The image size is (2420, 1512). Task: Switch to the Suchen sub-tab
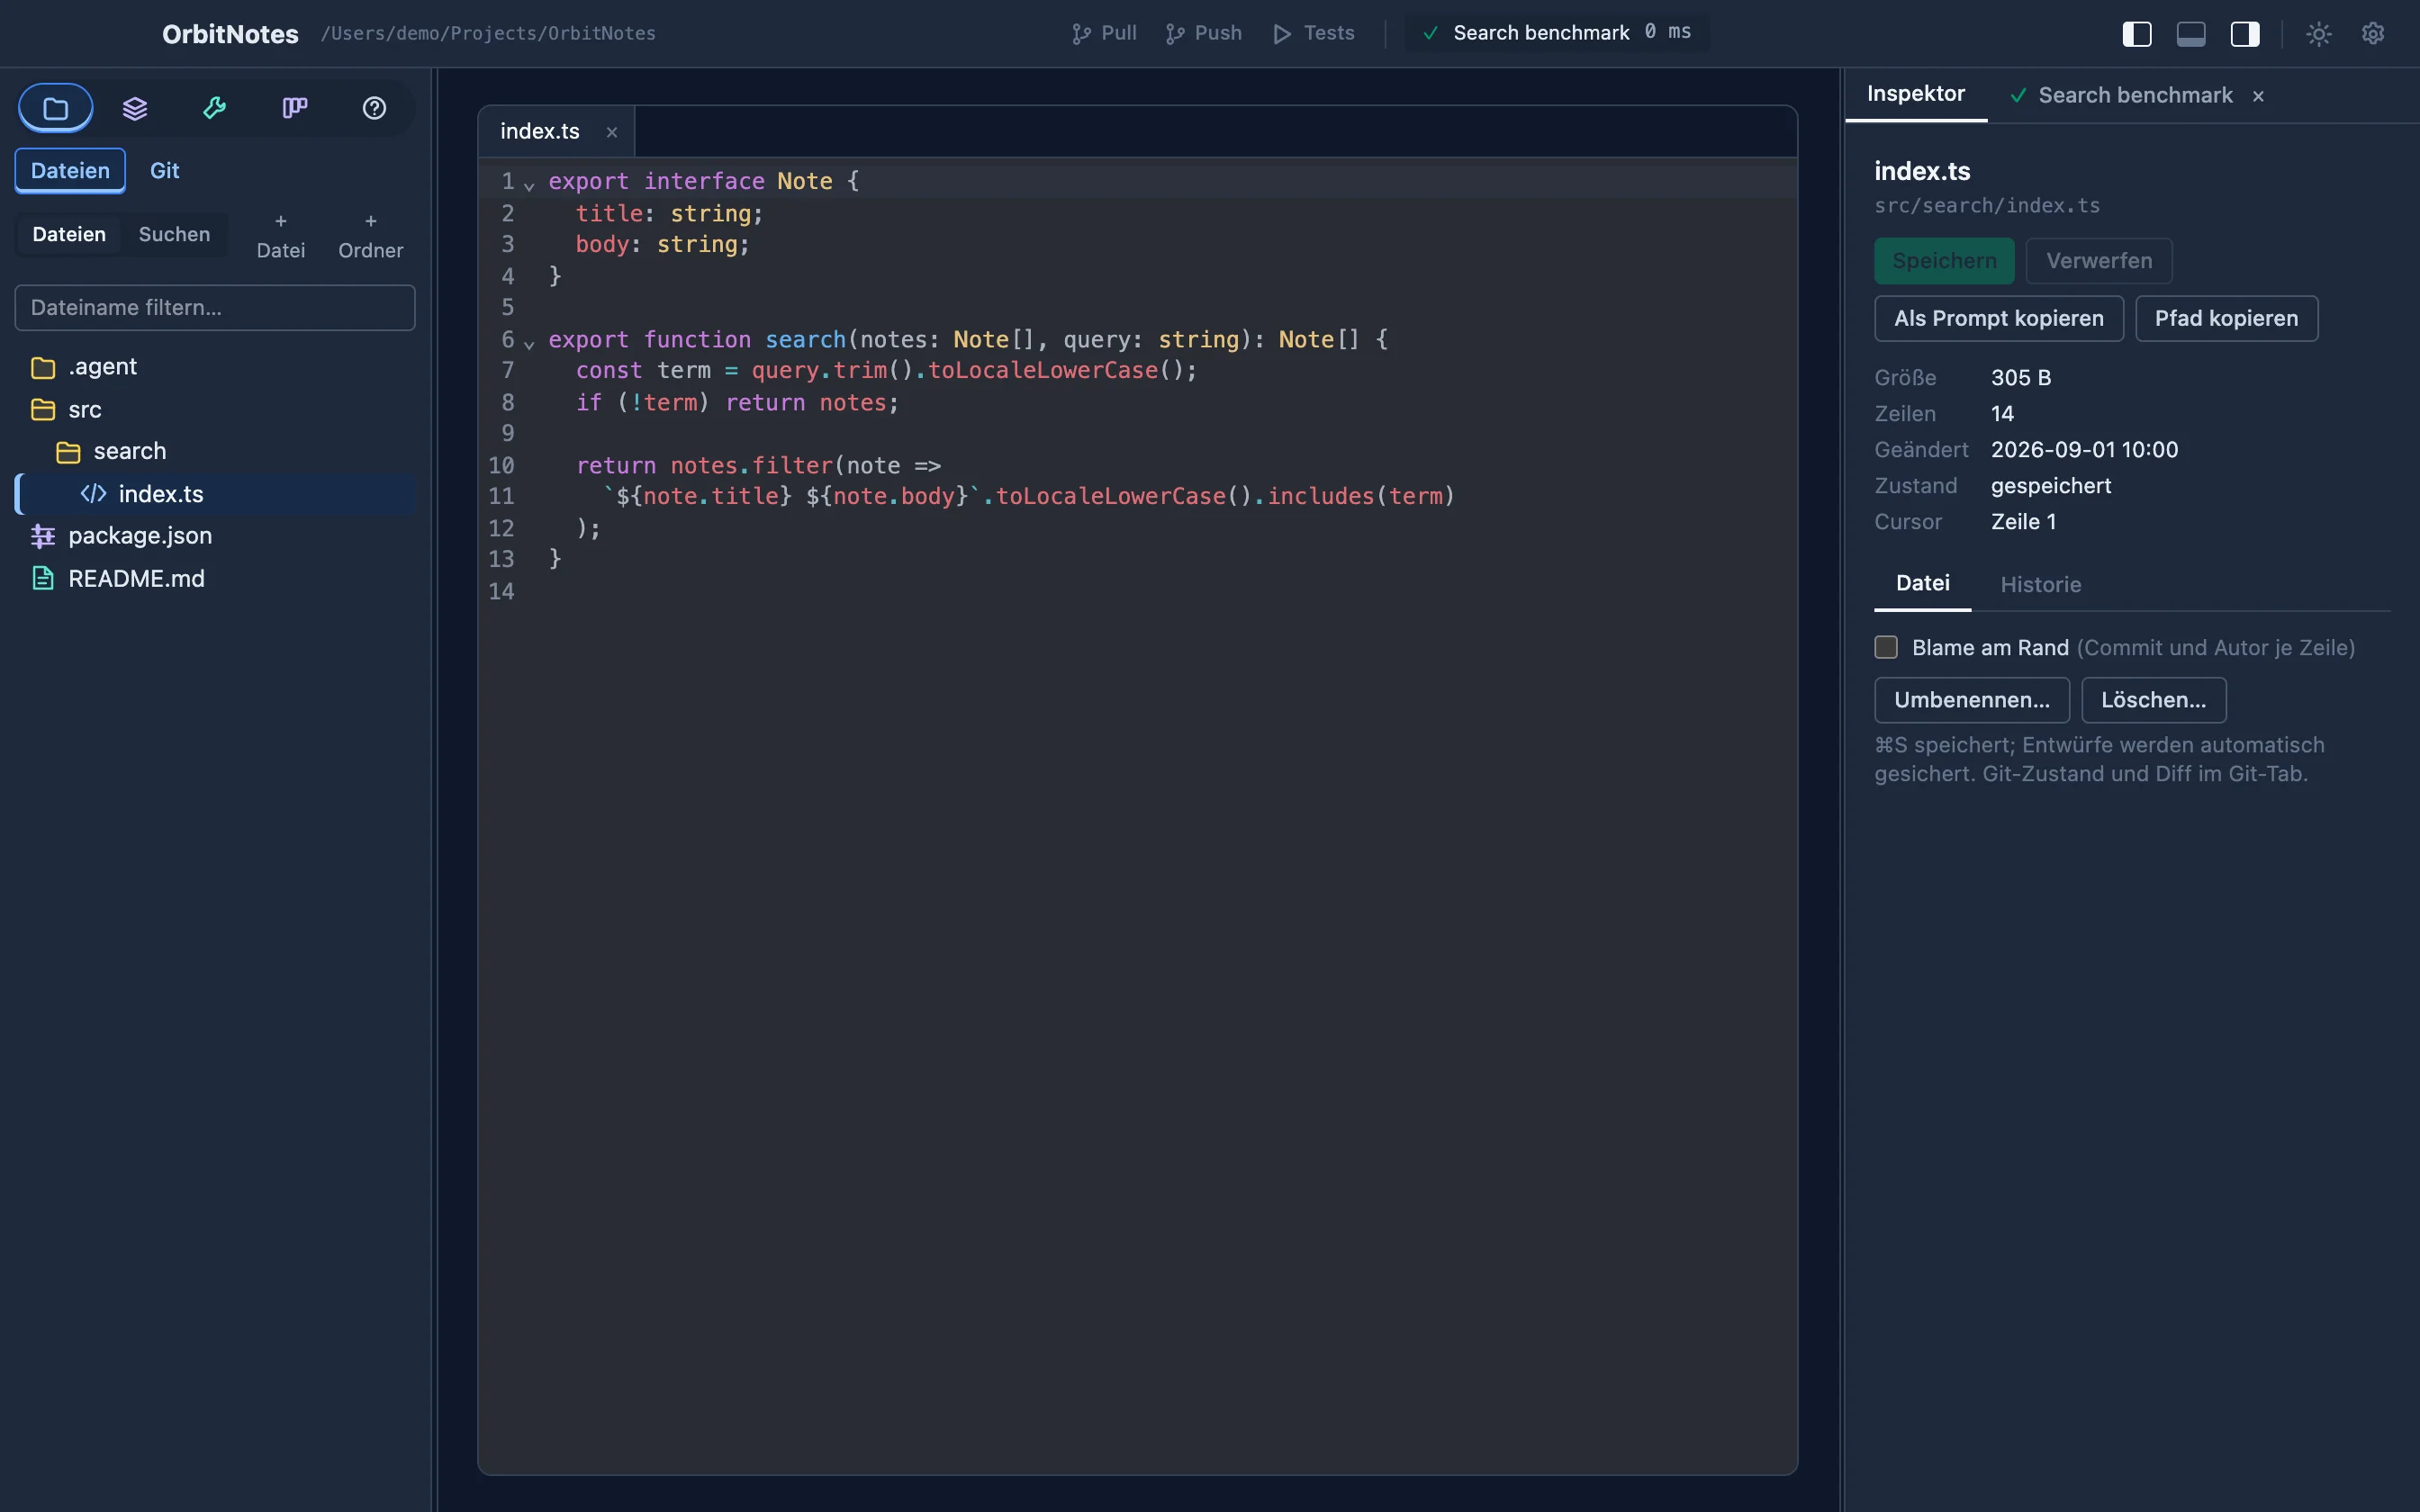(x=174, y=235)
